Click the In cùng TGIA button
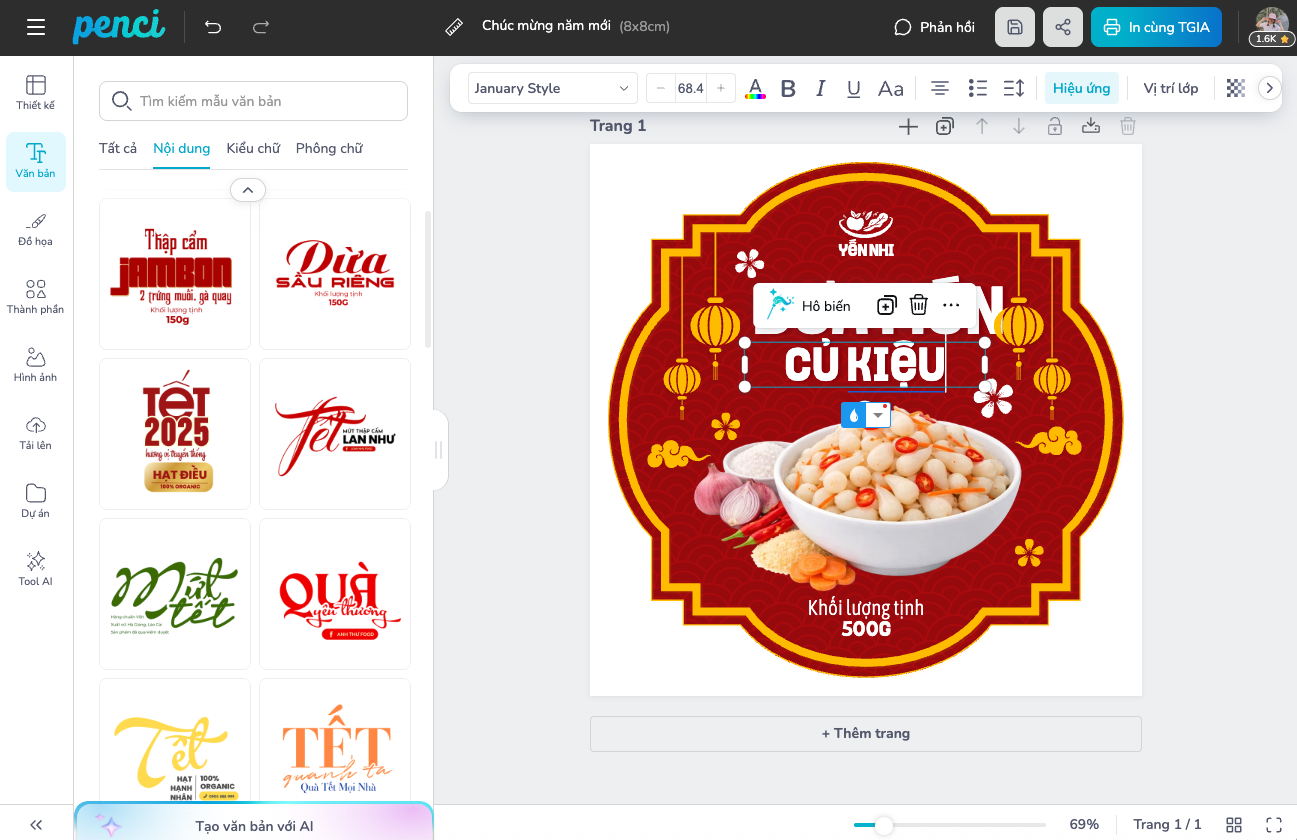 1156,27
